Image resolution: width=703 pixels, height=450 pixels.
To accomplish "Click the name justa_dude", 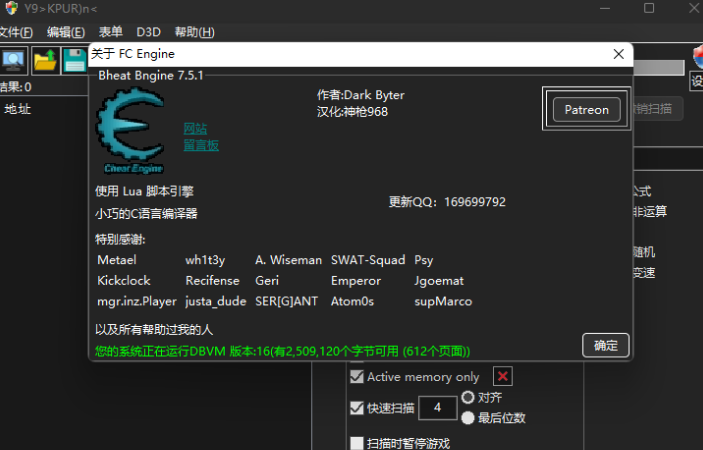I will point(216,302).
